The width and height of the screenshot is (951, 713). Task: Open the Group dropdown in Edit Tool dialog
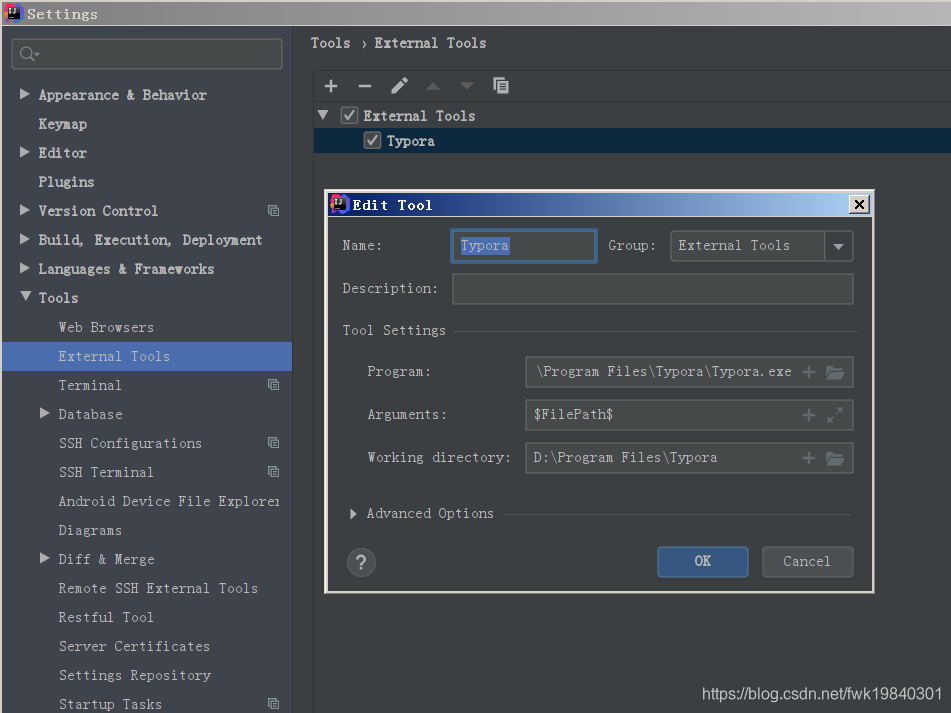[x=838, y=245]
